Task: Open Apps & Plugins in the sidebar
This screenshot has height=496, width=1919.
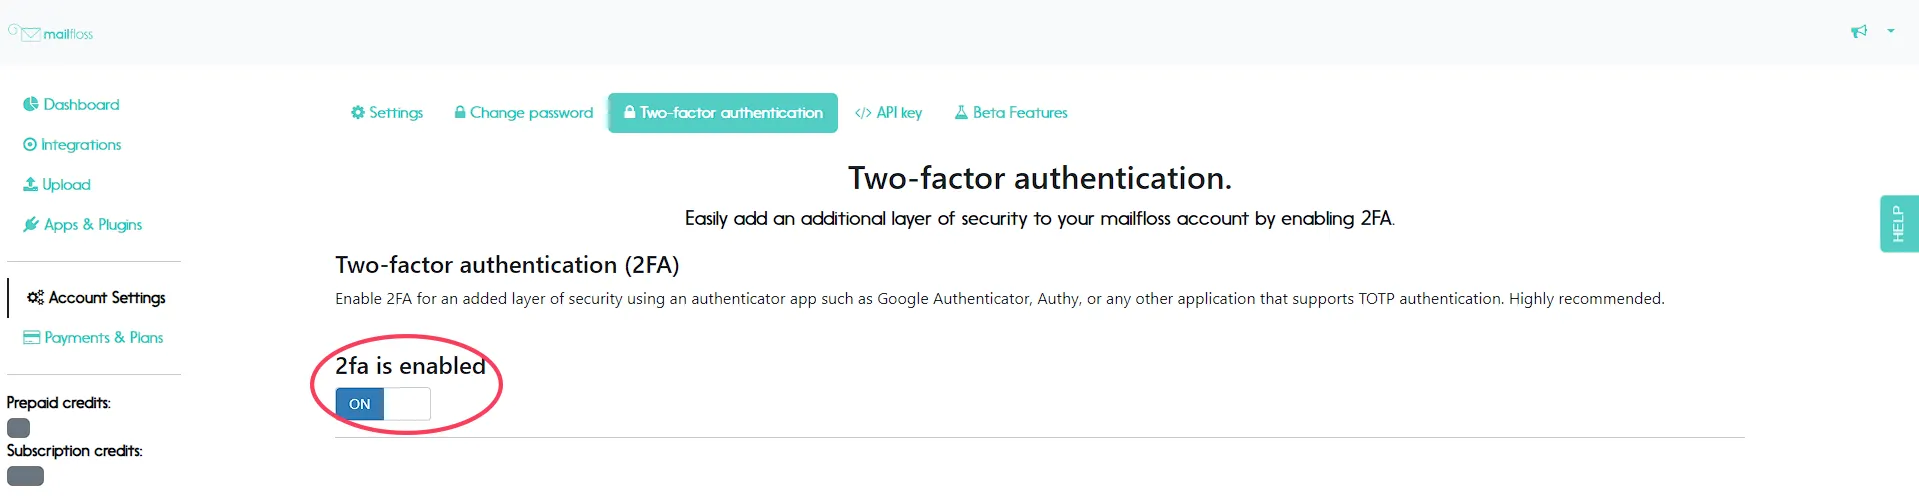Action: [83, 224]
